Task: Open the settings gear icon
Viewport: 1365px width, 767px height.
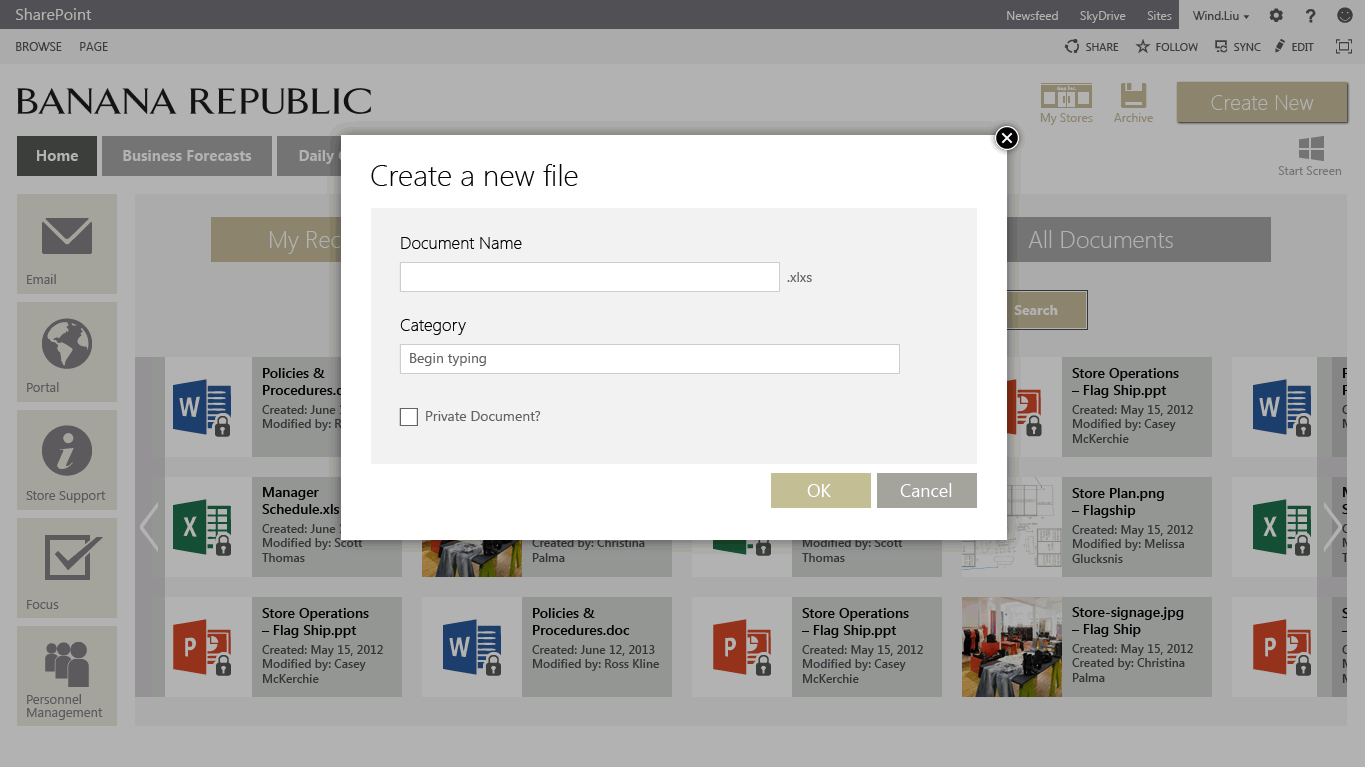Action: coord(1276,15)
